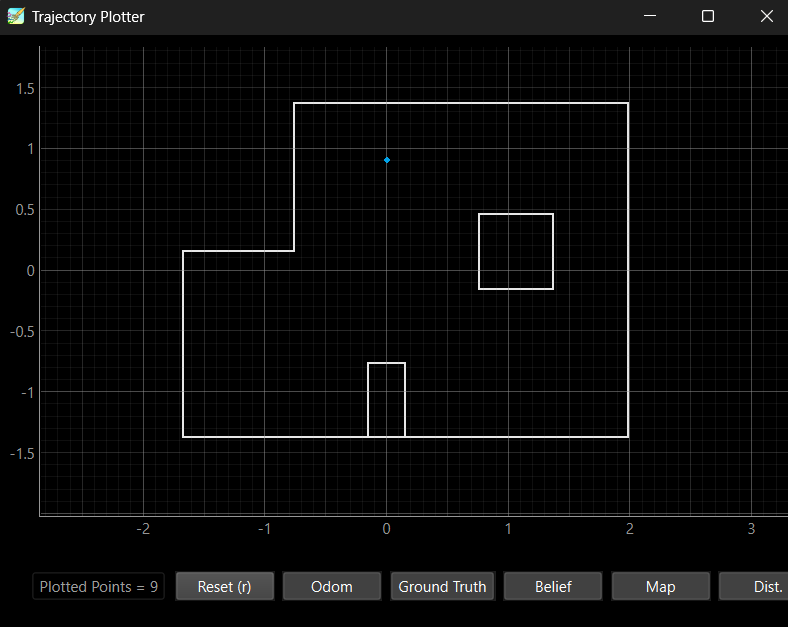Click the x-axis label -2
This screenshot has width=788, height=627.
(143, 529)
